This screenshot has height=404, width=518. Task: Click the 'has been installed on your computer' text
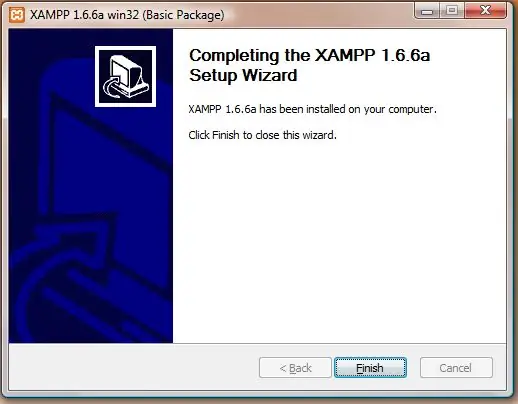point(348,109)
